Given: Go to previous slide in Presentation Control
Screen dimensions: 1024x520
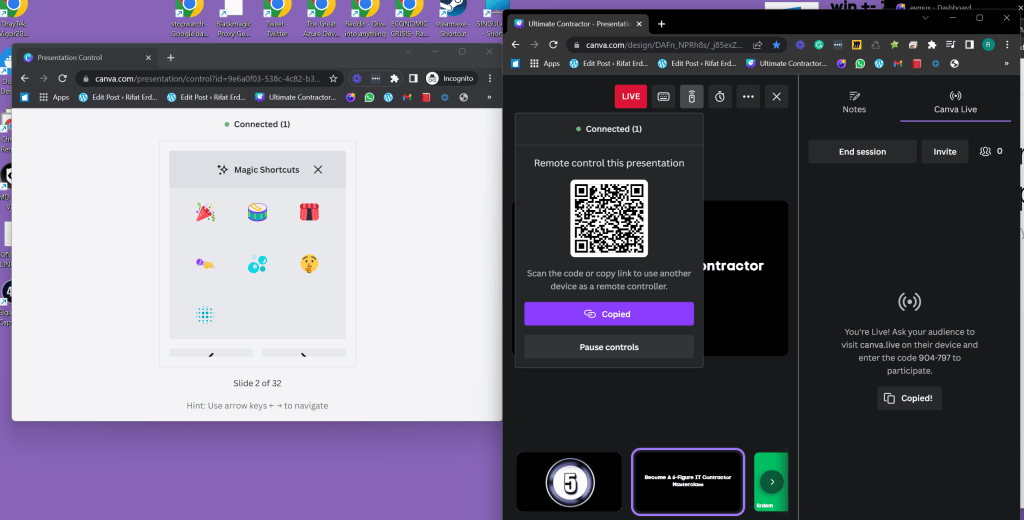Looking at the screenshot, I should [211, 353].
